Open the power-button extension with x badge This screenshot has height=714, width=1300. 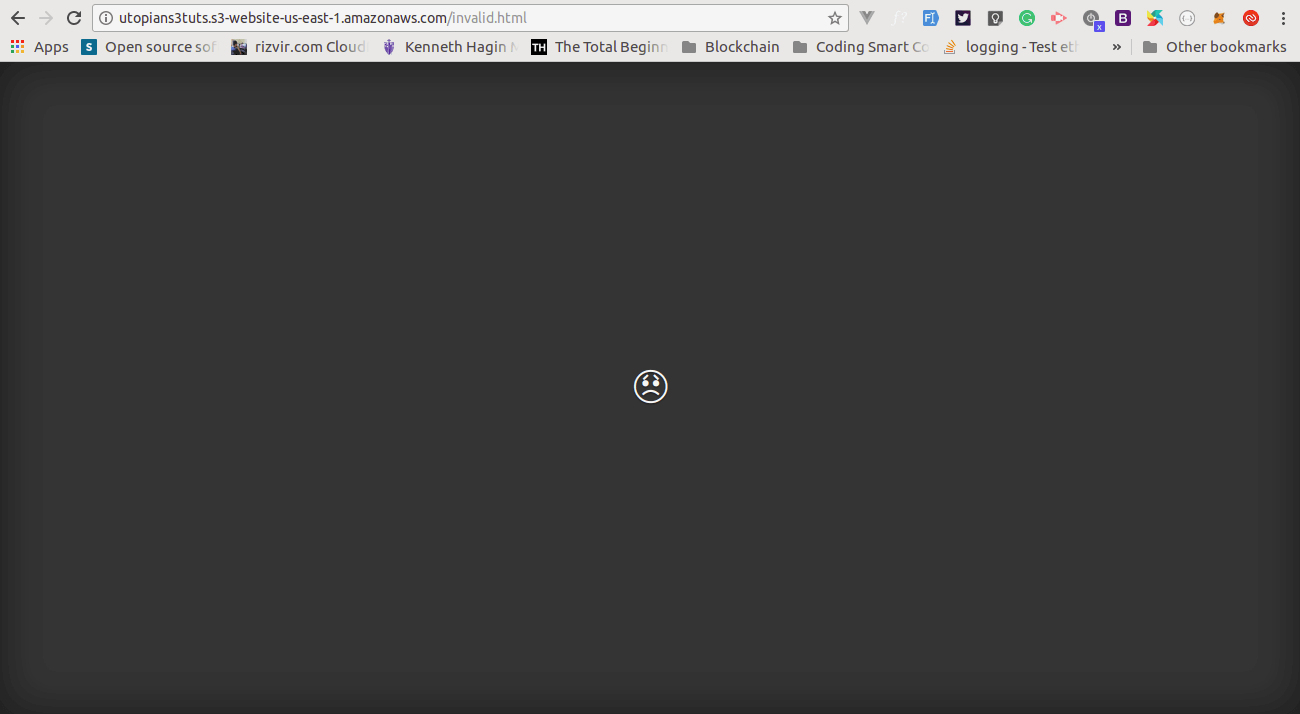coord(1092,19)
